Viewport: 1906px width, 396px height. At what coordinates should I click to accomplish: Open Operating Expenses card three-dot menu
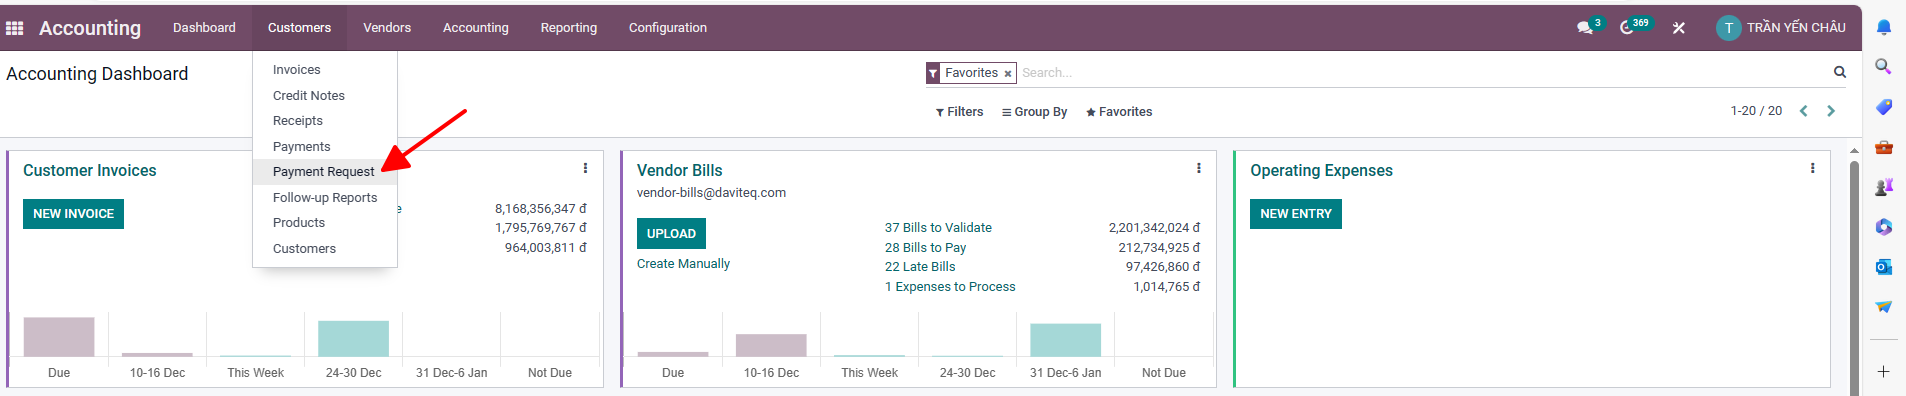1812,169
